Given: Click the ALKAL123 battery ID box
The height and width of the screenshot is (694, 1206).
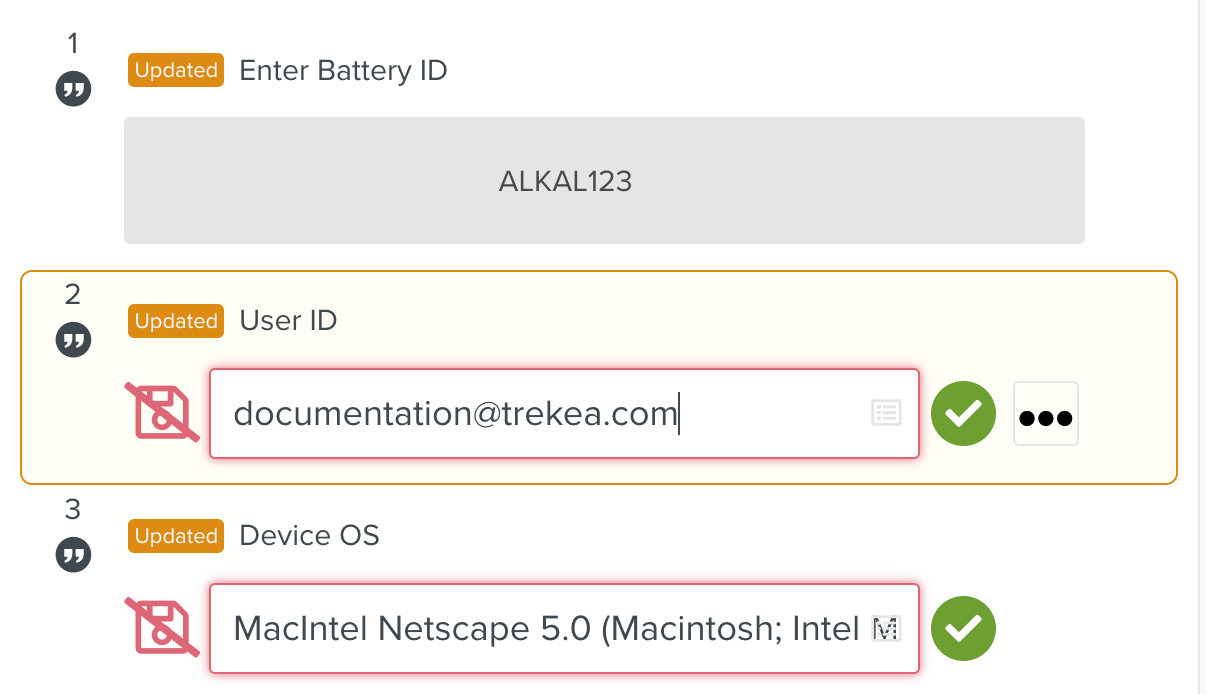Looking at the screenshot, I should click(x=604, y=181).
